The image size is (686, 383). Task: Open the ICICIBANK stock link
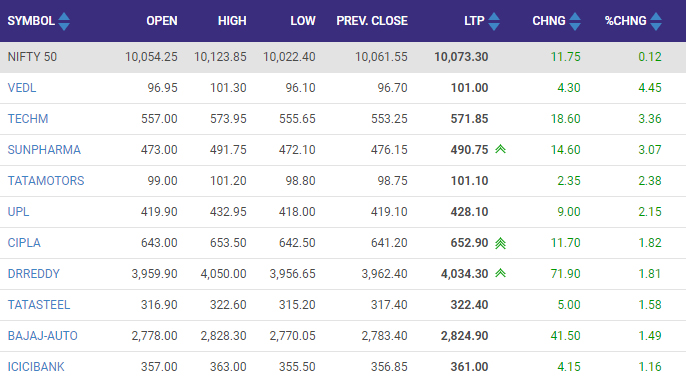(36, 367)
